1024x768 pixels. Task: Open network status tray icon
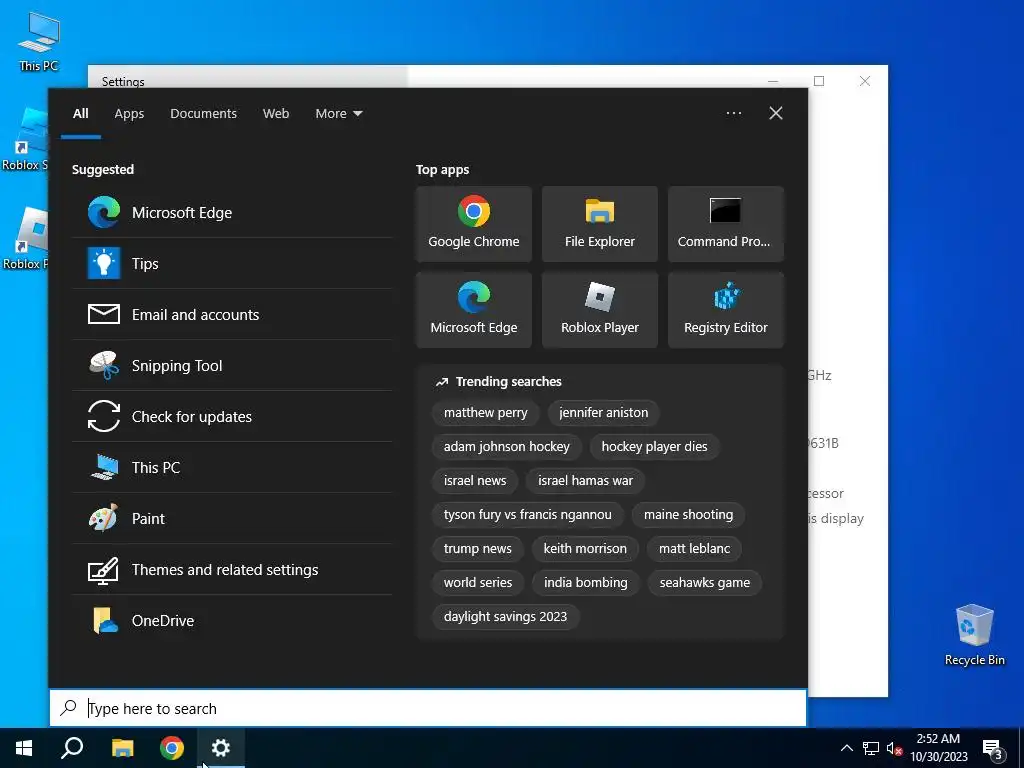pos(871,748)
